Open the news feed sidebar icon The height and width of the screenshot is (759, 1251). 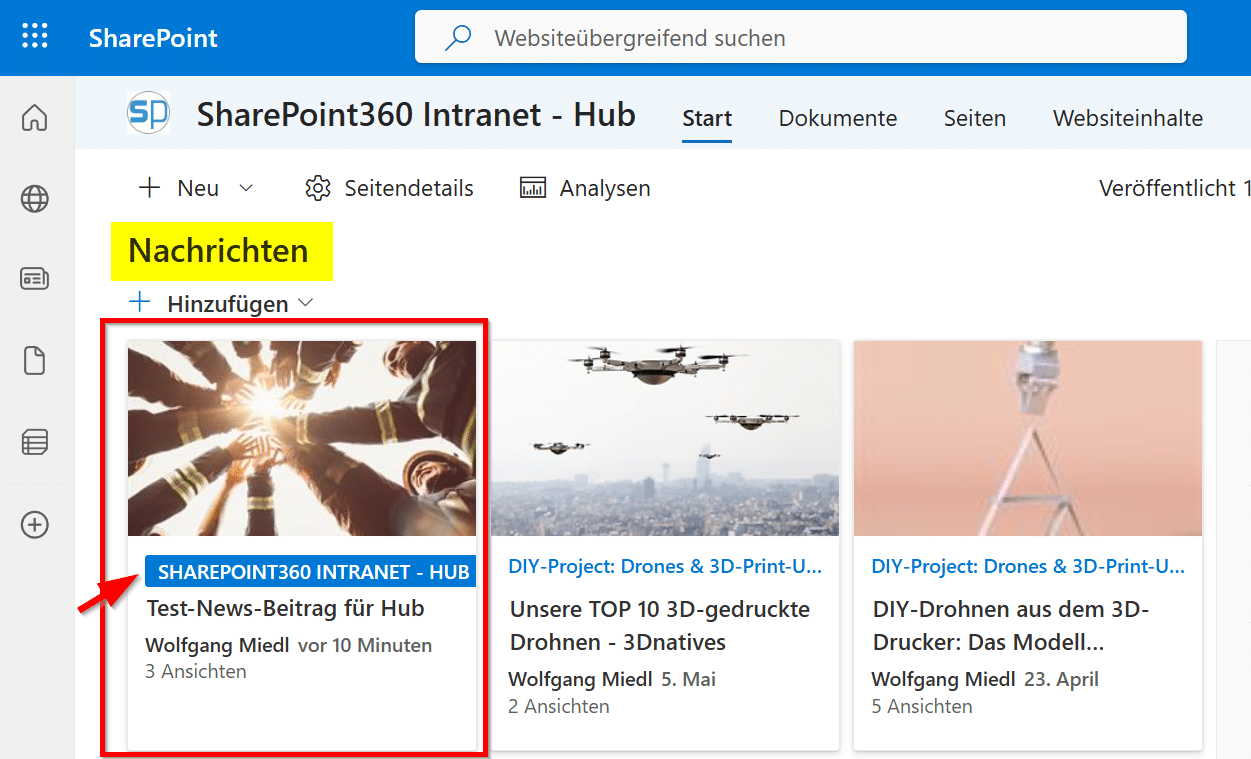(x=34, y=279)
